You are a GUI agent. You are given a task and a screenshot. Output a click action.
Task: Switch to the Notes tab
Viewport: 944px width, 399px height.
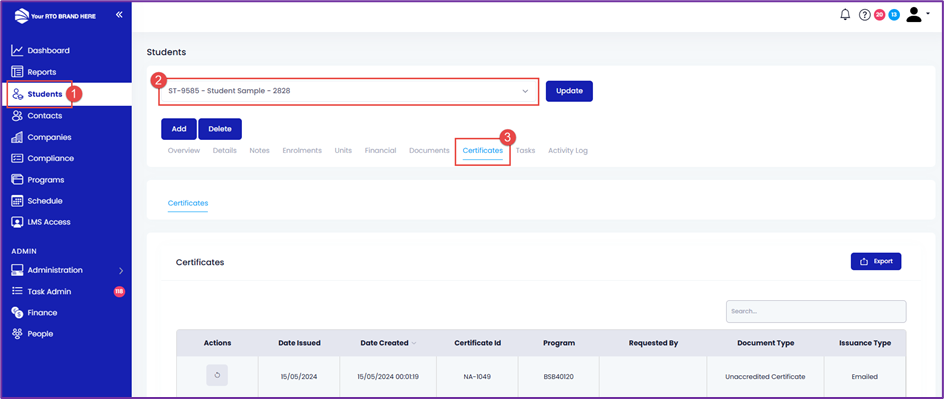click(x=259, y=150)
